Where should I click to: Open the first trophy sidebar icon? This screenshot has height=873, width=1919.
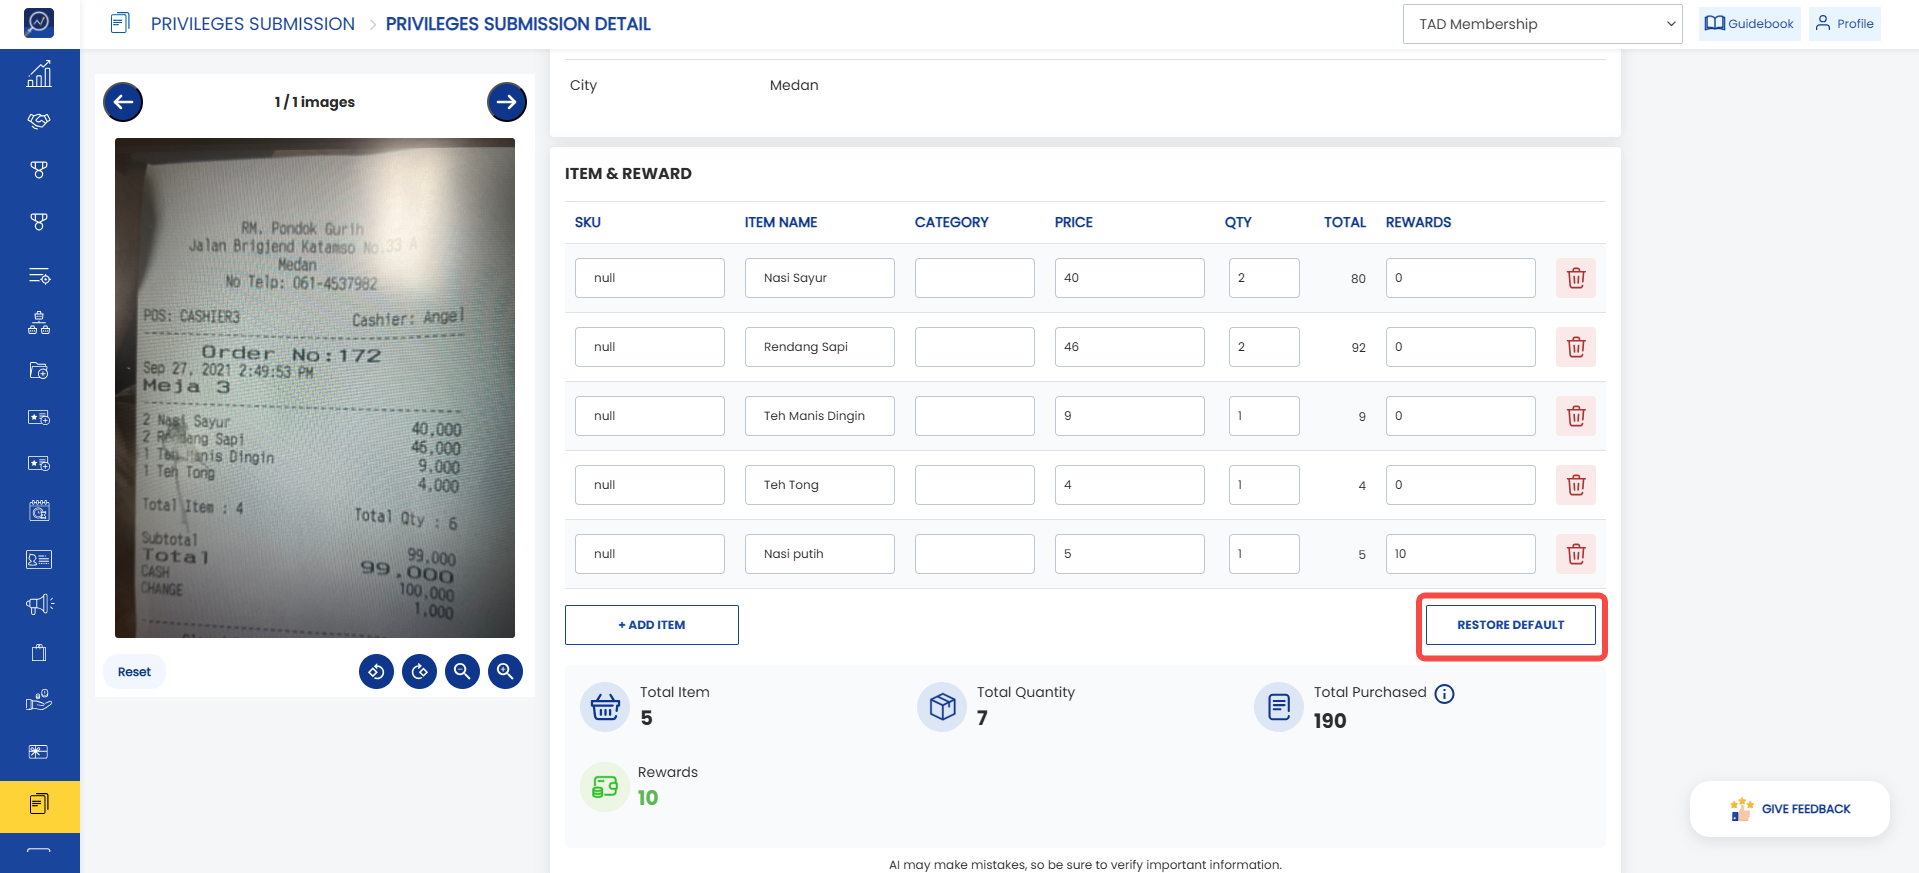click(39, 170)
